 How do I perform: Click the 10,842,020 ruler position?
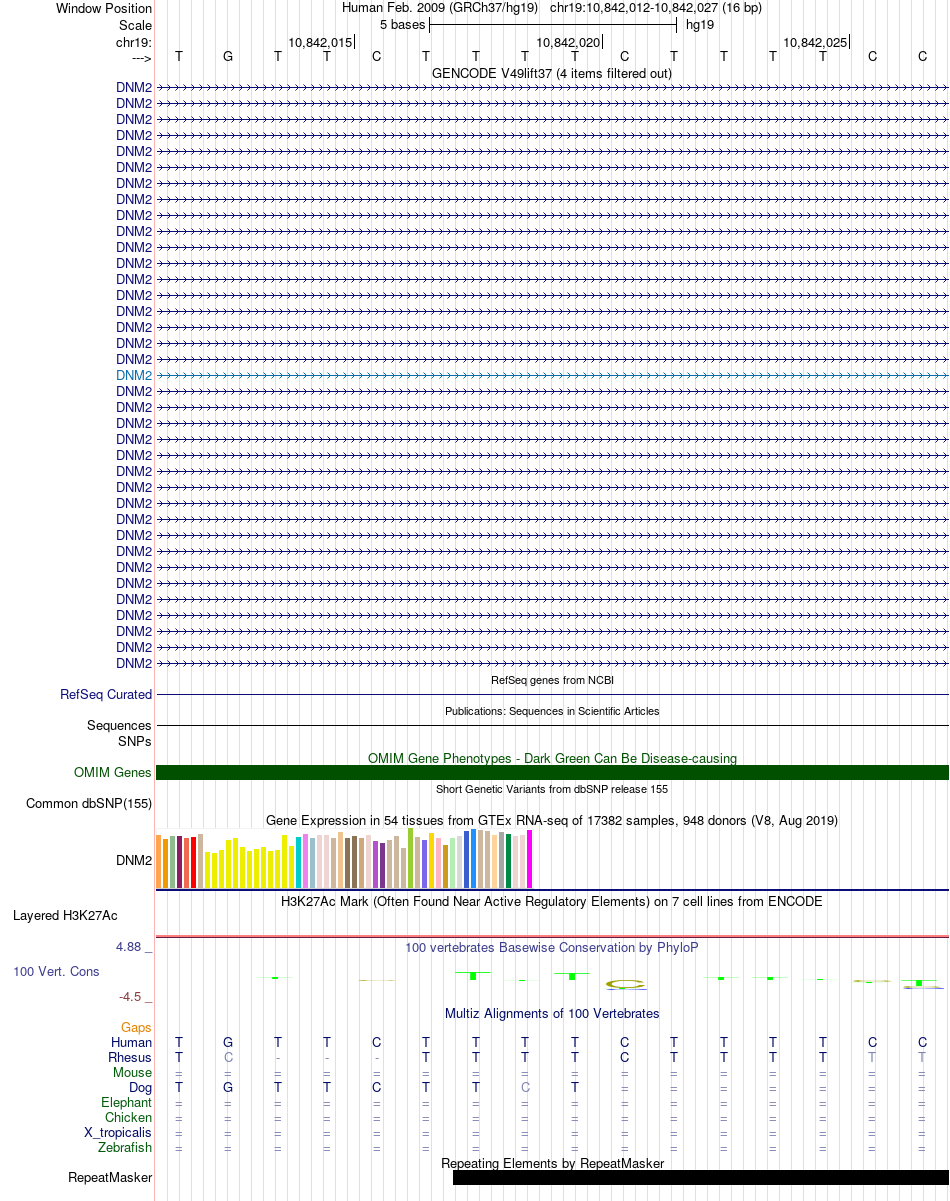pyautogui.click(x=569, y=42)
